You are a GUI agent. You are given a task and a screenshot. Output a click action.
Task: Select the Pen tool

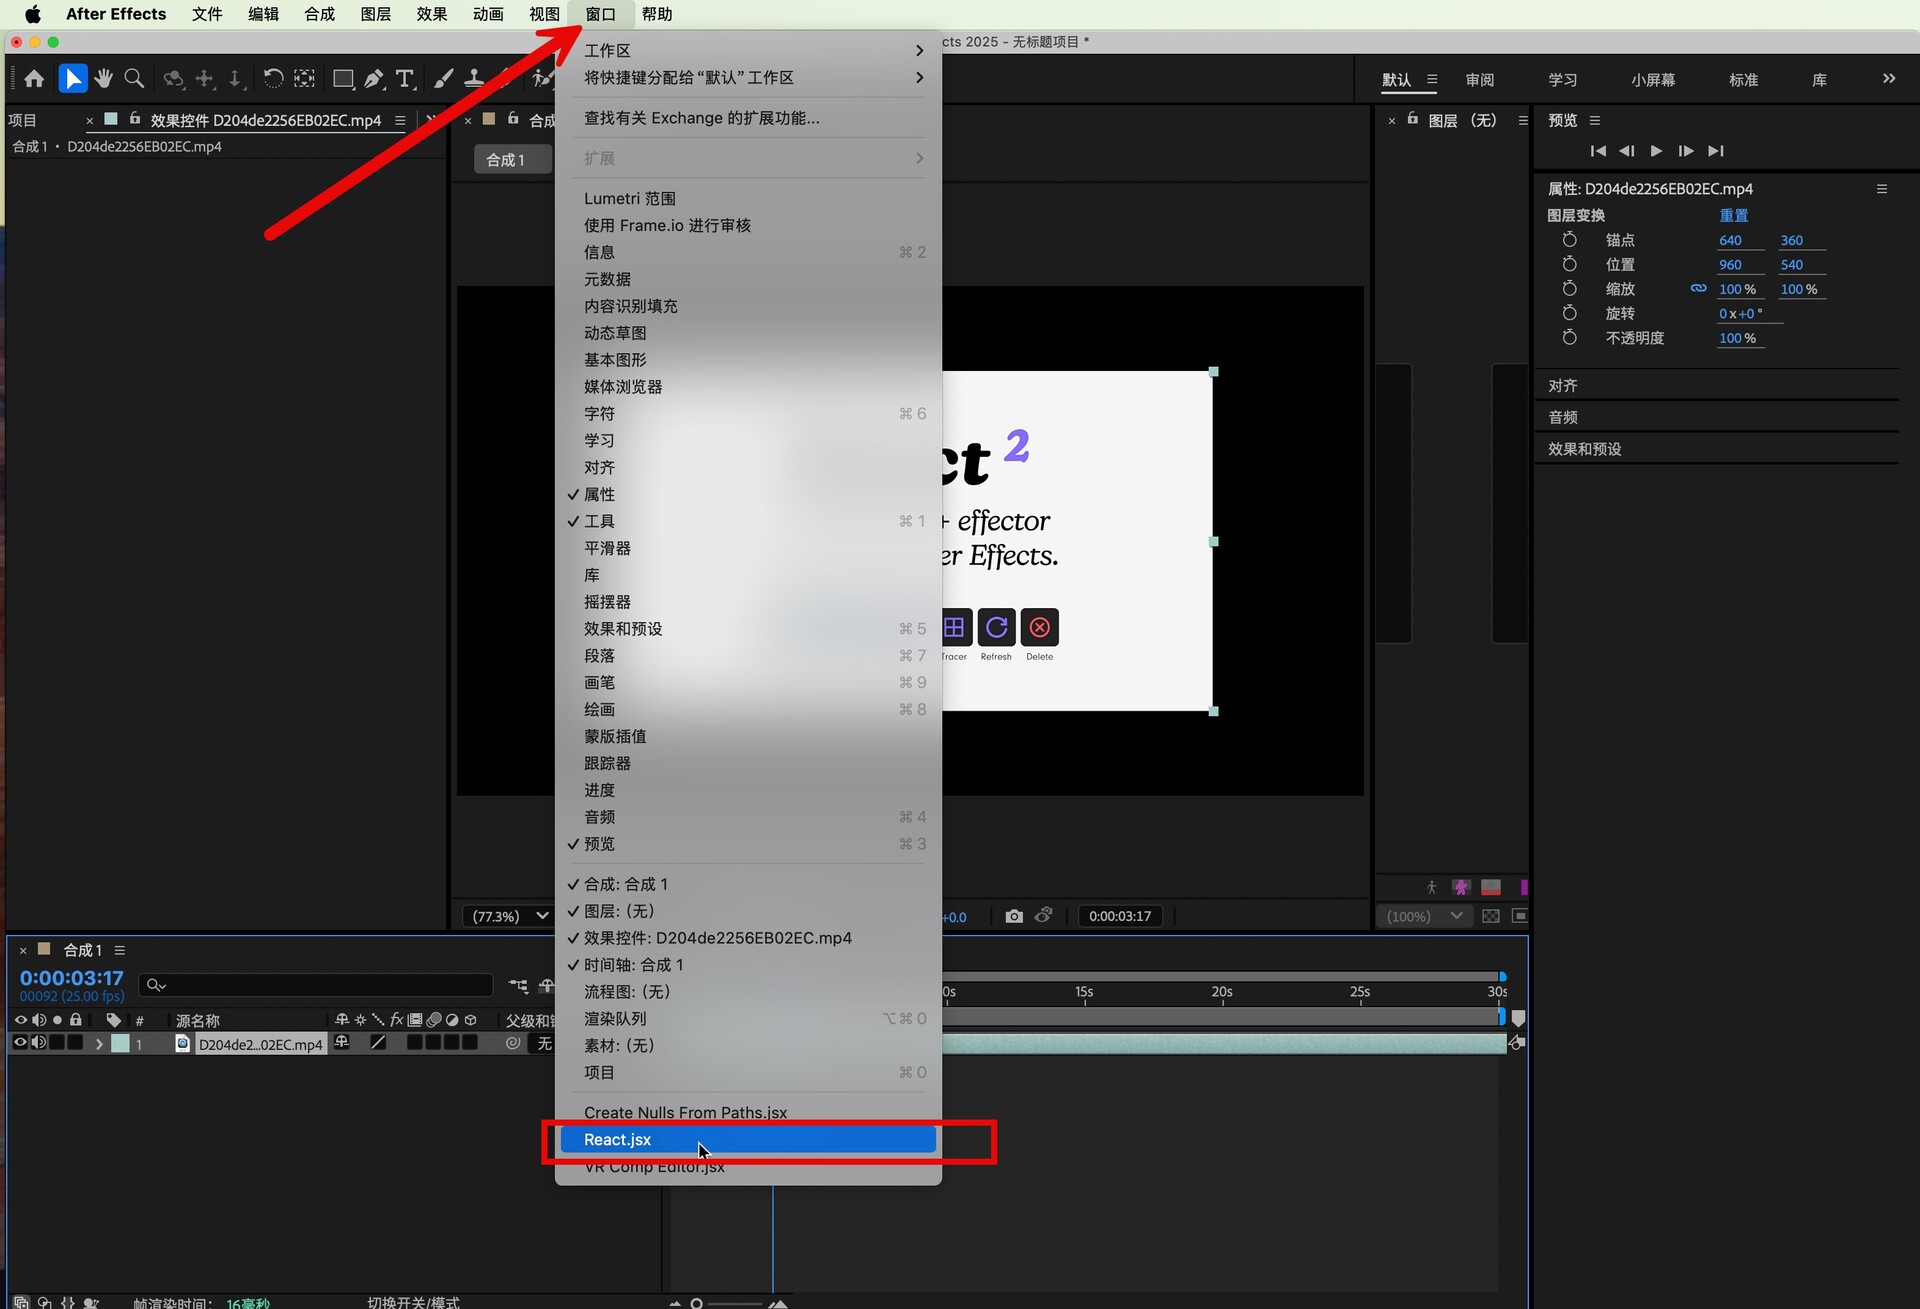(x=374, y=78)
